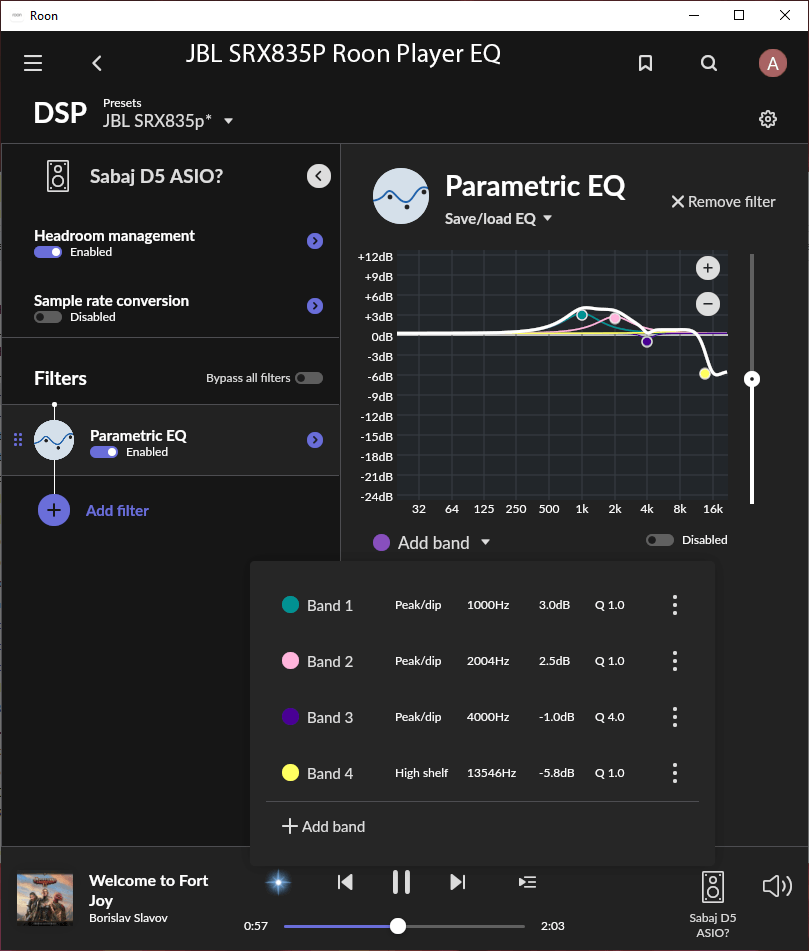Click Add band at bottom of band list
This screenshot has width=809, height=951.
324,827
